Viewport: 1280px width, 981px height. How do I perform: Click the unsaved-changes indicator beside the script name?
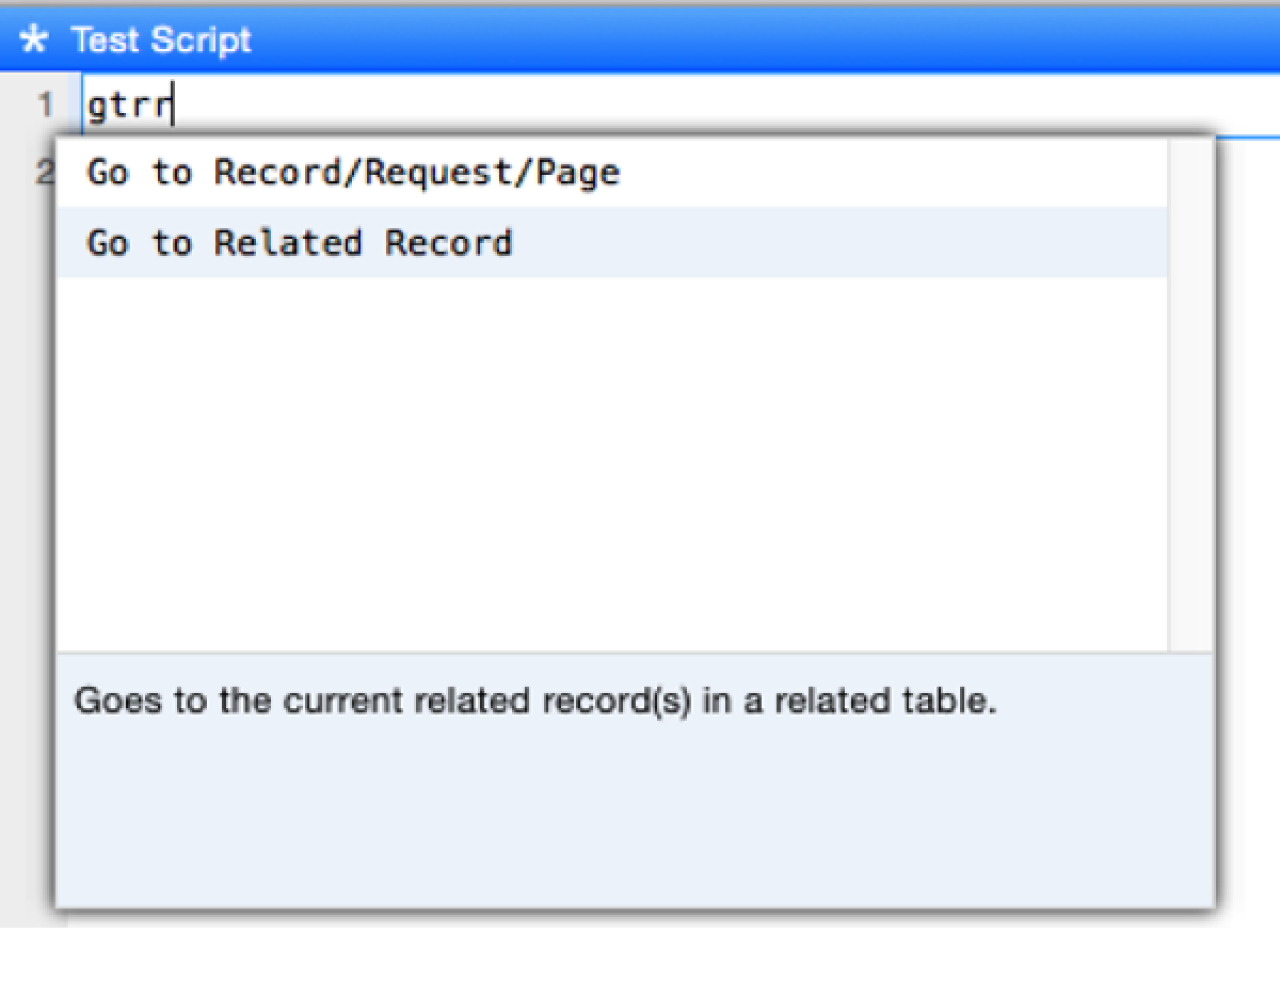[35, 38]
